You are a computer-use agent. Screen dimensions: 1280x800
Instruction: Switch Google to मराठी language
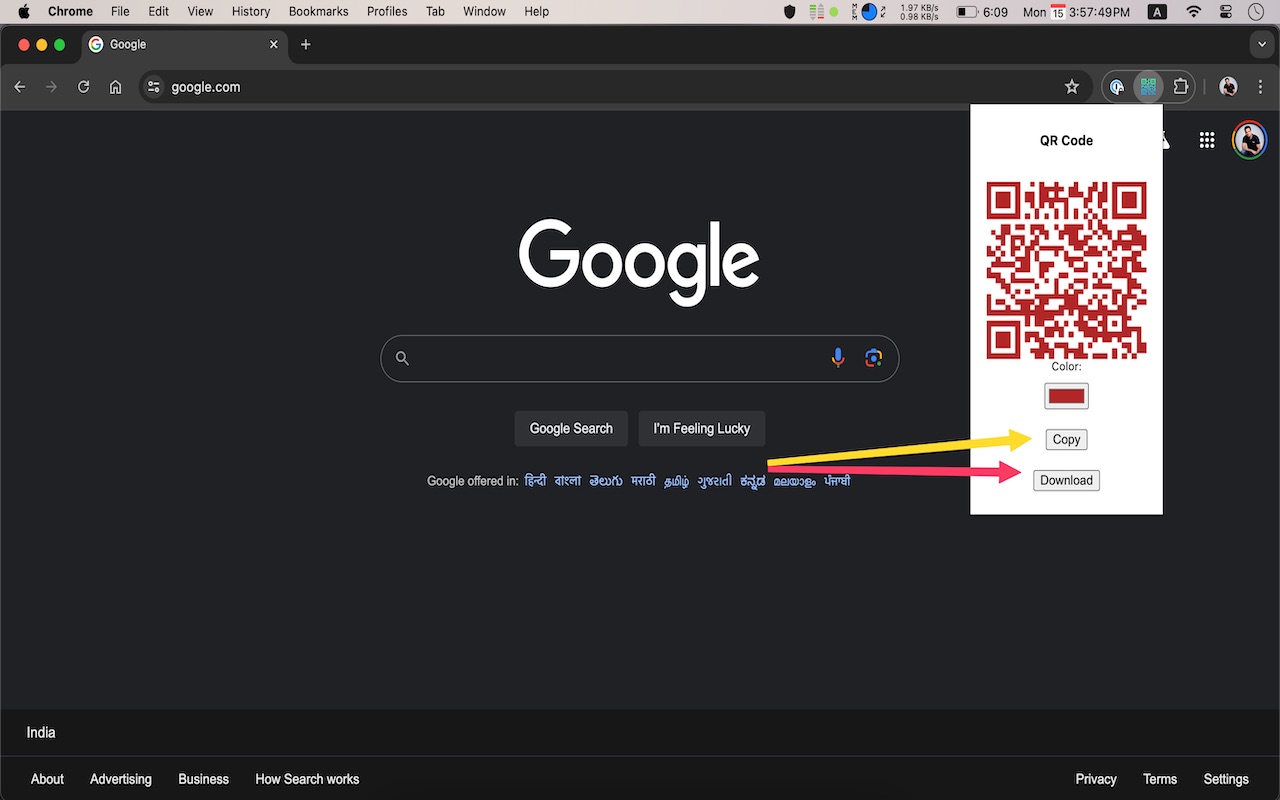point(643,481)
